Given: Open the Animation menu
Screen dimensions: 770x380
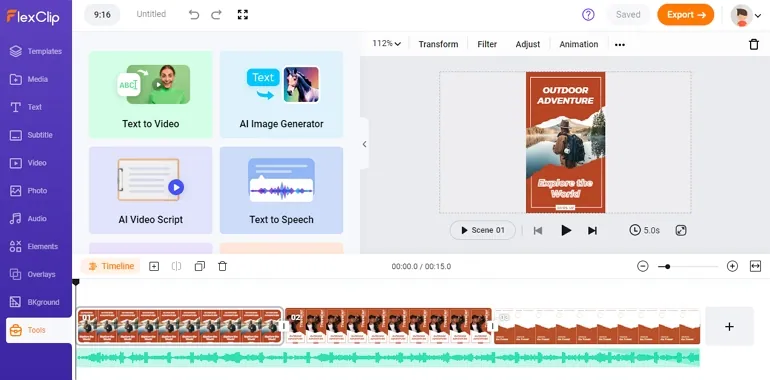Looking at the screenshot, I should (x=578, y=44).
